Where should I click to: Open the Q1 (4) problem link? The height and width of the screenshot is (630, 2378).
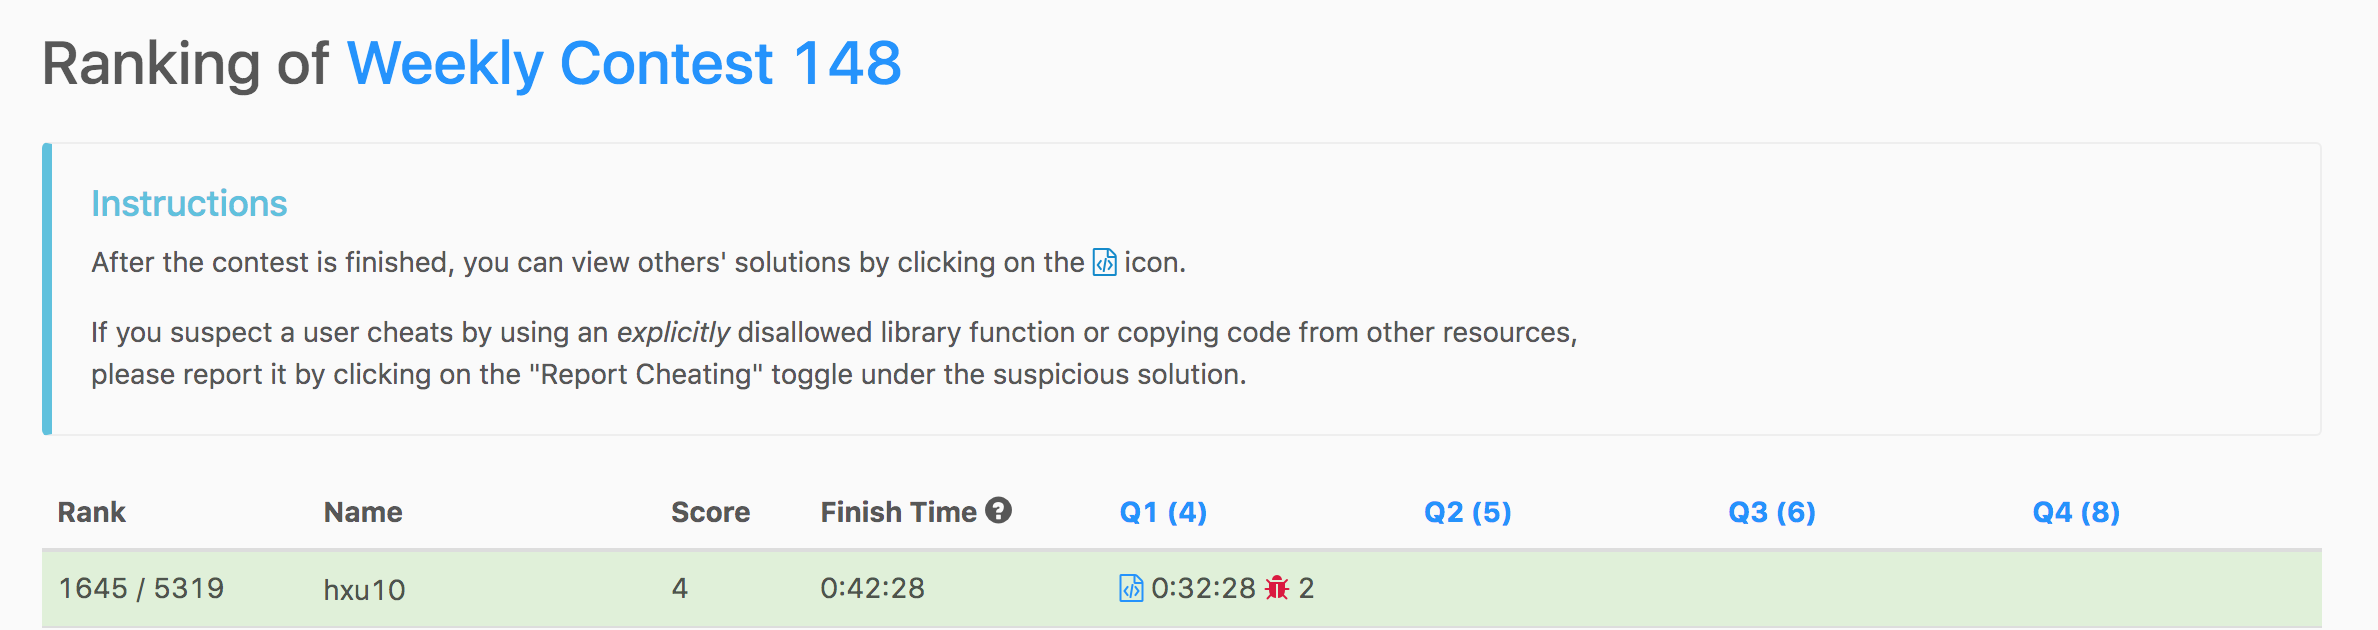point(1163,512)
